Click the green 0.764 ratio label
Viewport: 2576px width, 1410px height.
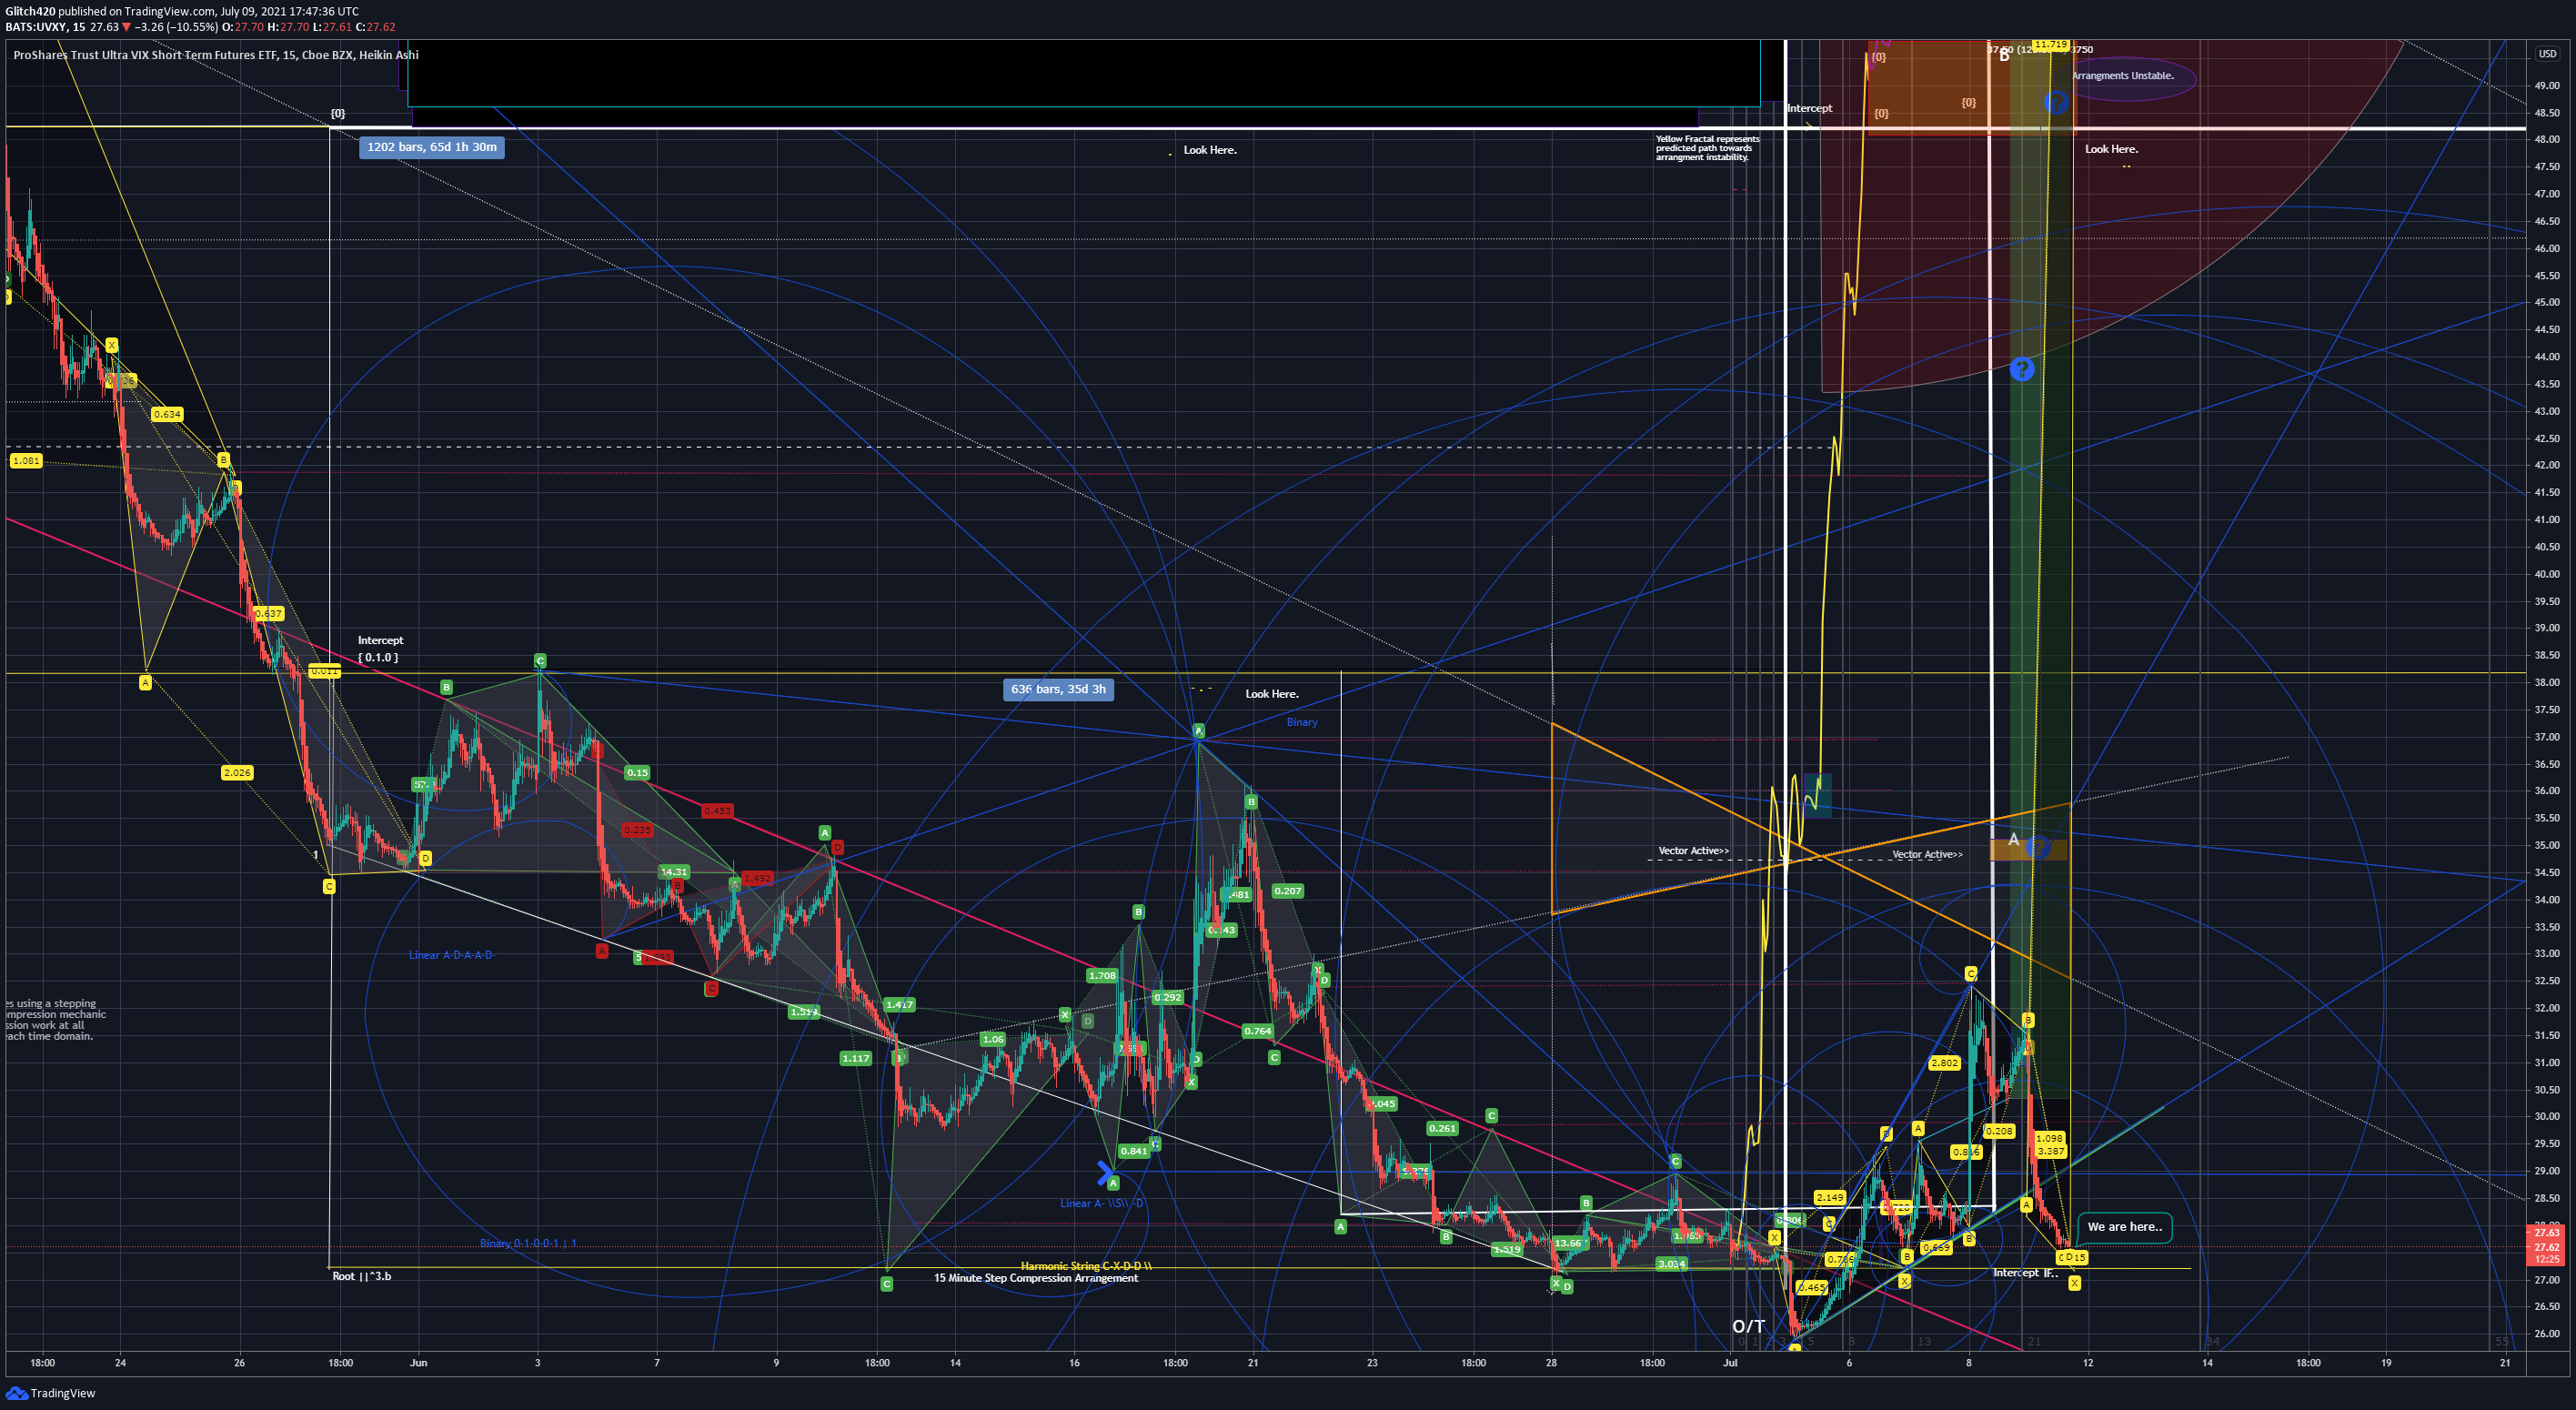(1258, 1031)
